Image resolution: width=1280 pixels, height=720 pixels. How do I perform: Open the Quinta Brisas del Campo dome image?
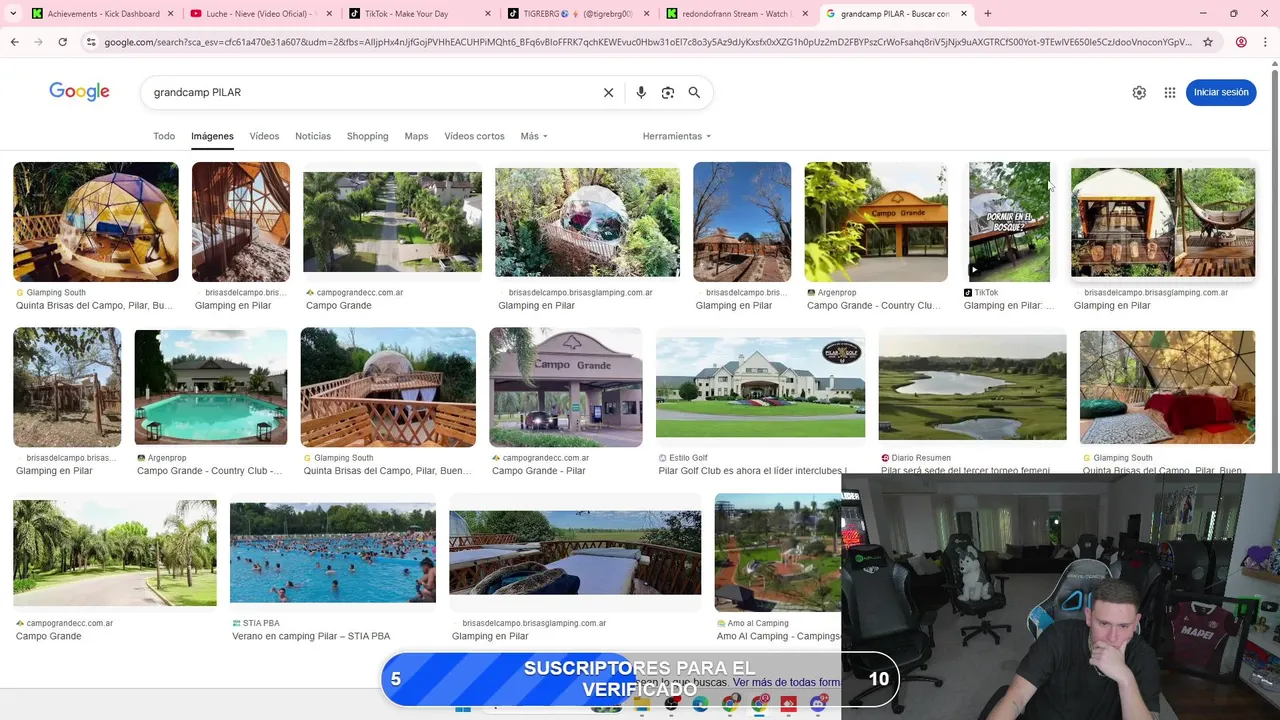[96, 222]
